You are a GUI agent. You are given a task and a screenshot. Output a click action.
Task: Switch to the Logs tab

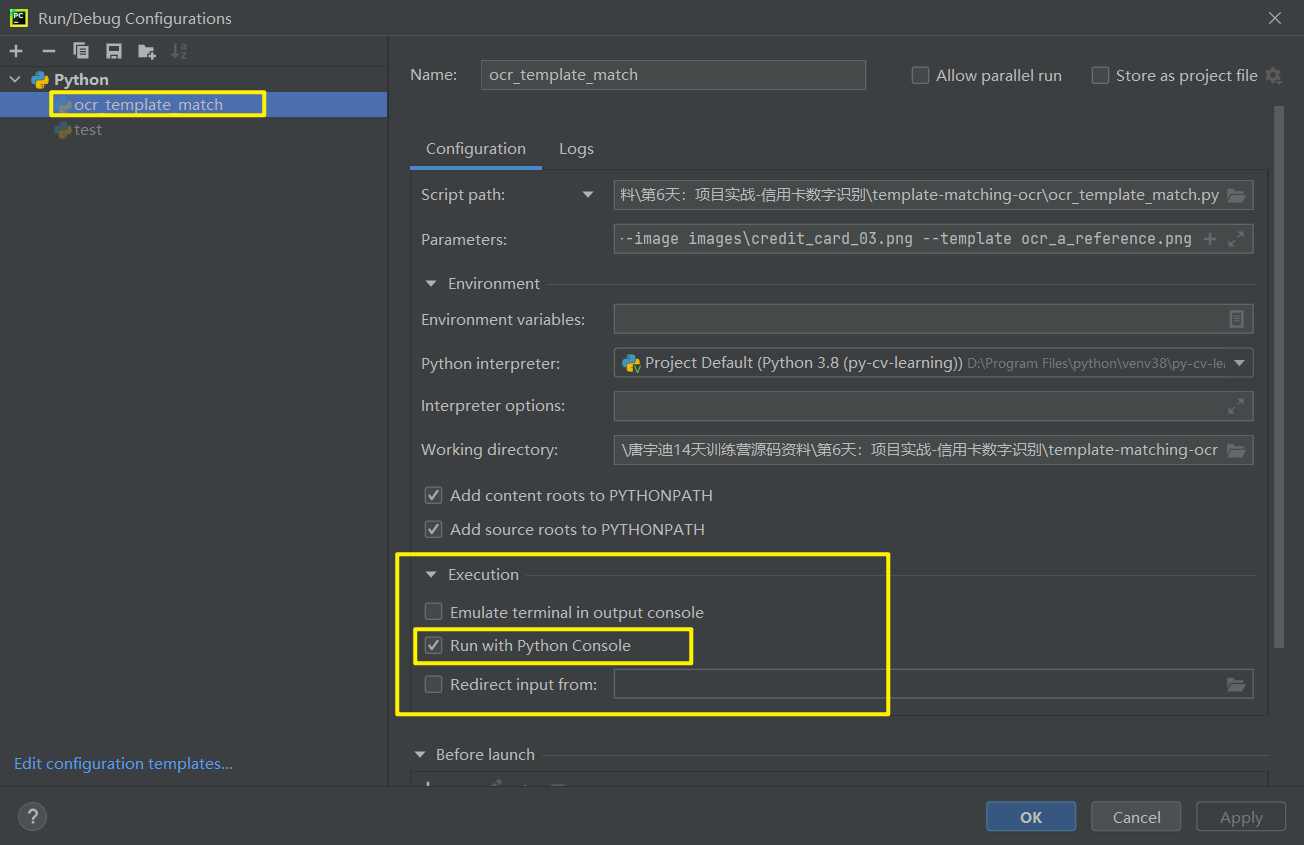576,149
